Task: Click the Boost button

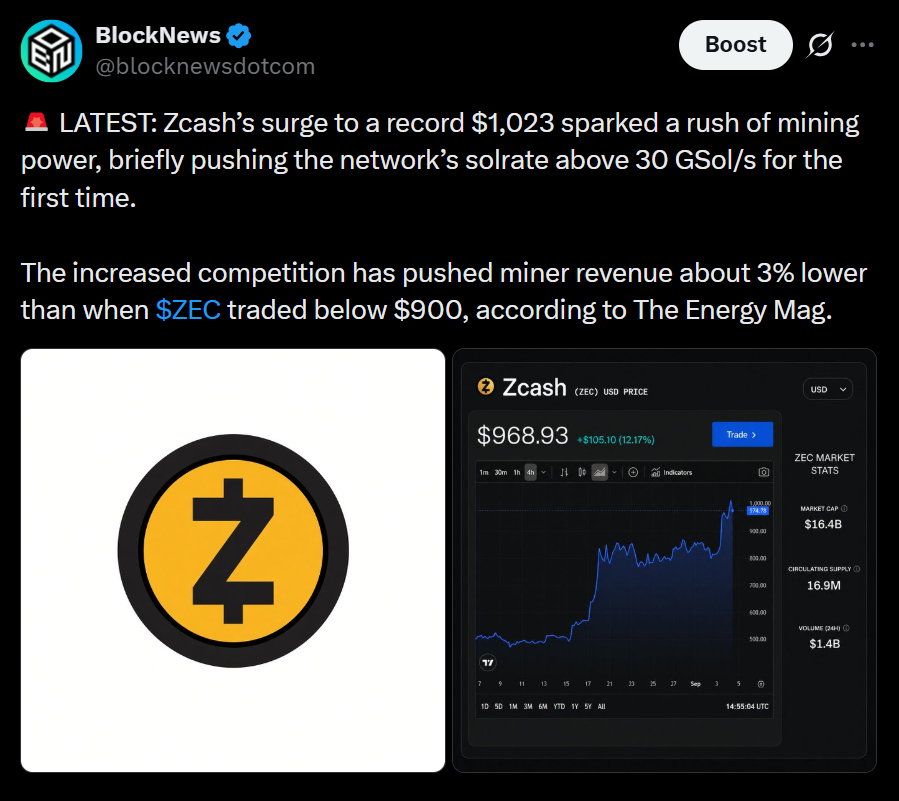Action: [736, 45]
